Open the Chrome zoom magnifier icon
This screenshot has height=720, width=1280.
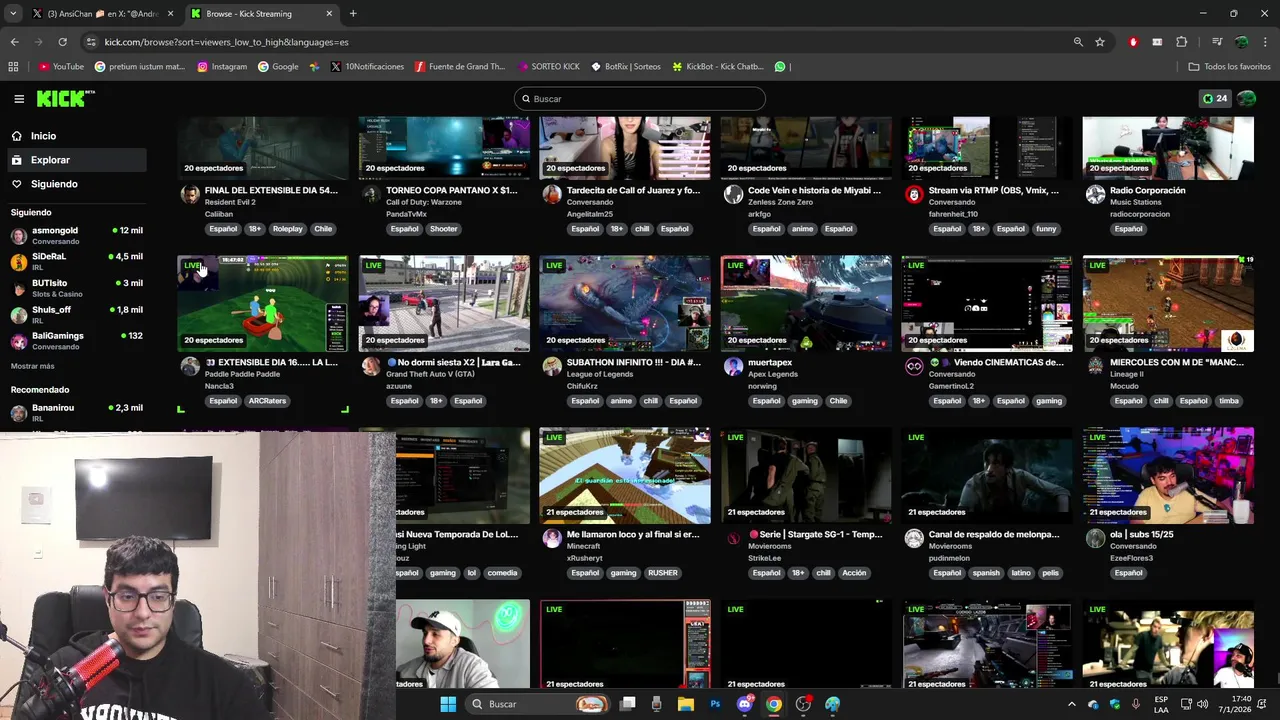coord(1078,42)
